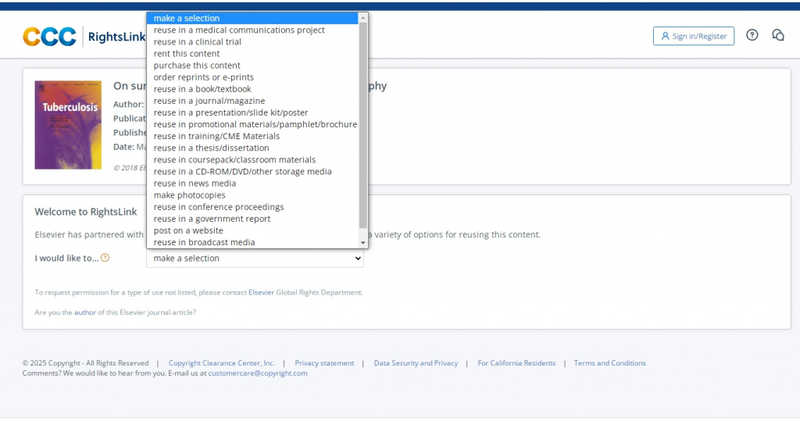The image size is (800, 421).
Task: Open the Privacy statement link
Action: [x=324, y=363]
